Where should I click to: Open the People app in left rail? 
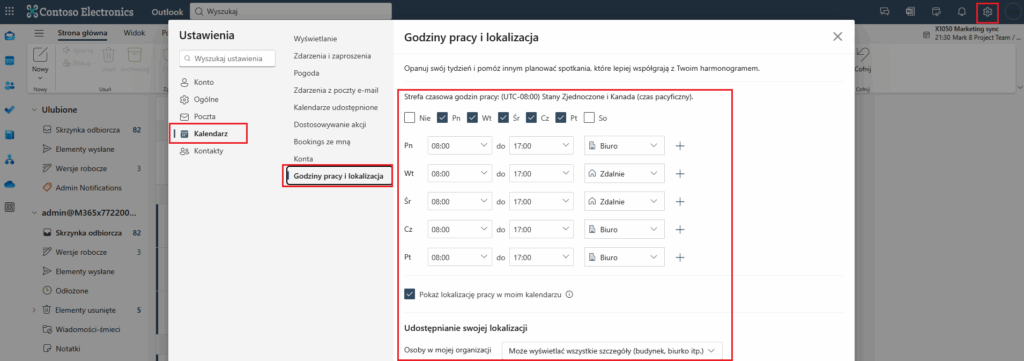10,85
